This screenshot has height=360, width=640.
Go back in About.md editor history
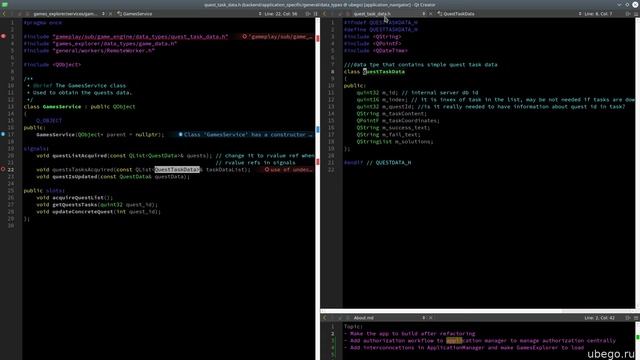(x=325, y=318)
